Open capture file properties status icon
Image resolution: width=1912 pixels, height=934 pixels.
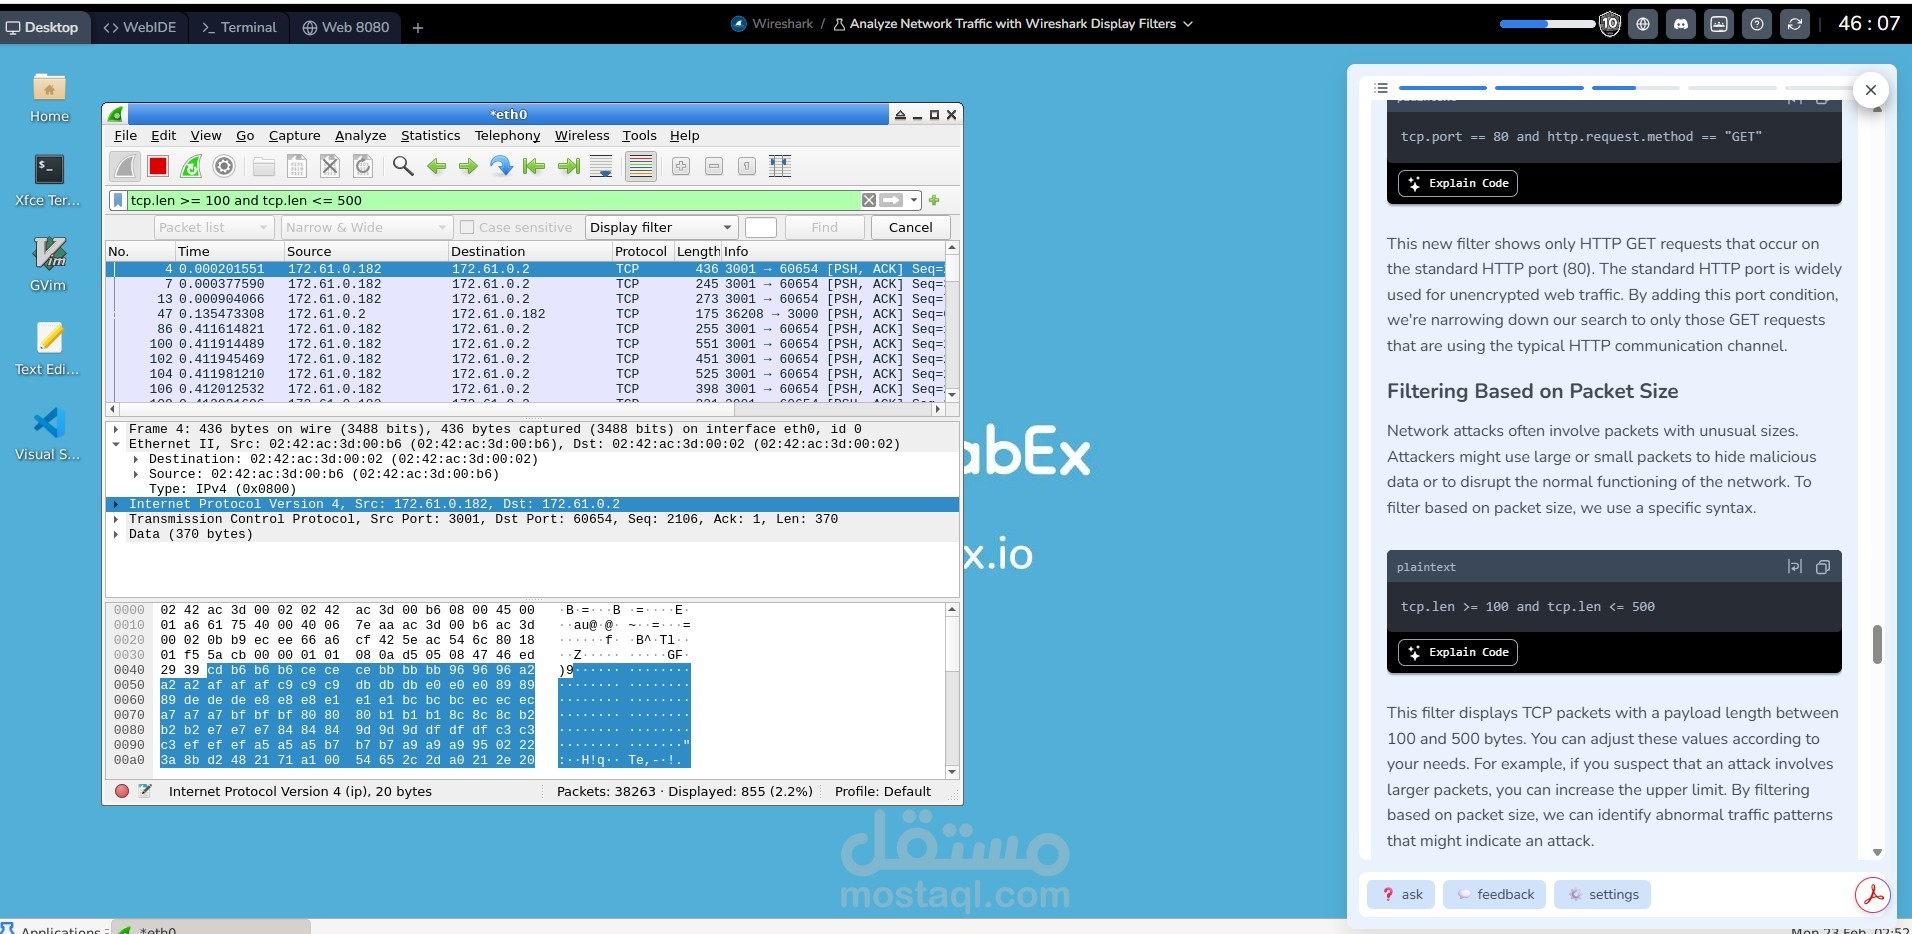coord(145,791)
